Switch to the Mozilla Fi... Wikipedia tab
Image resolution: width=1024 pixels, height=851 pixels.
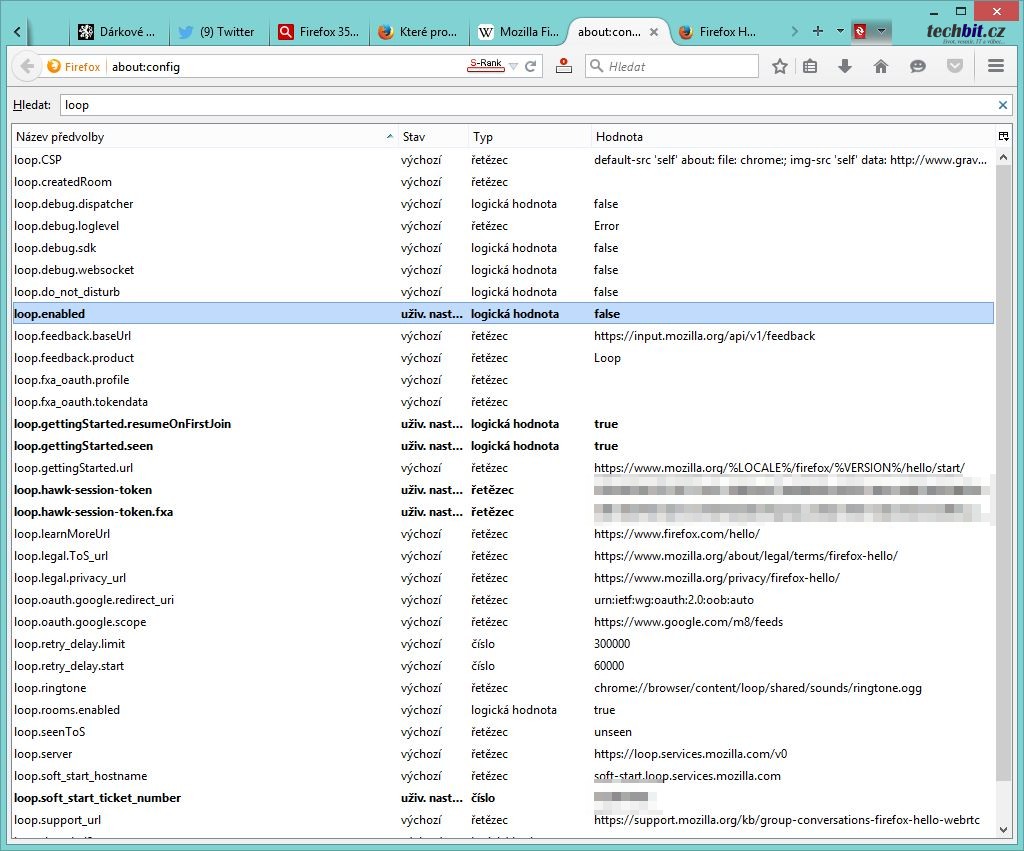click(518, 32)
